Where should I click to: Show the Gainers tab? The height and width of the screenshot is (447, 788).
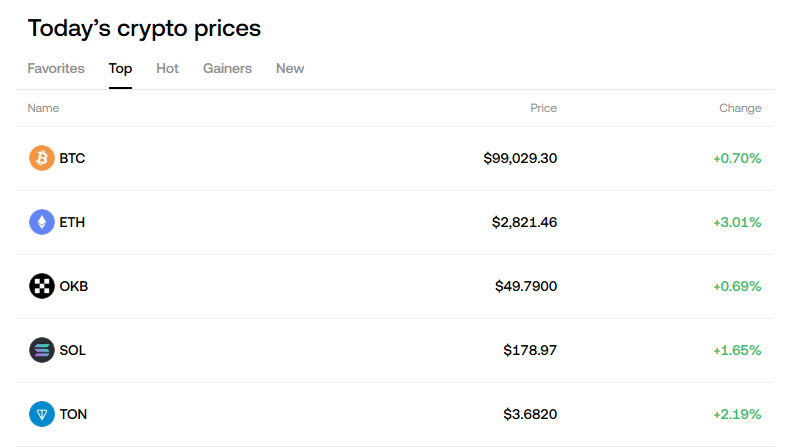tap(227, 69)
